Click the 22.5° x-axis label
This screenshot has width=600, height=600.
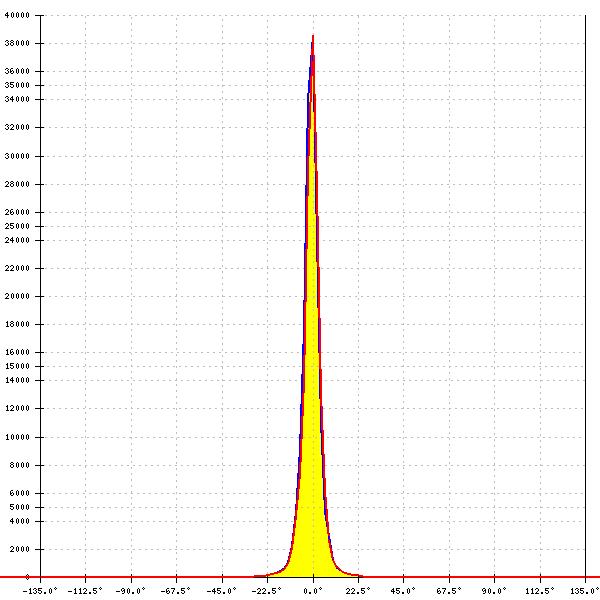pos(358,591)
